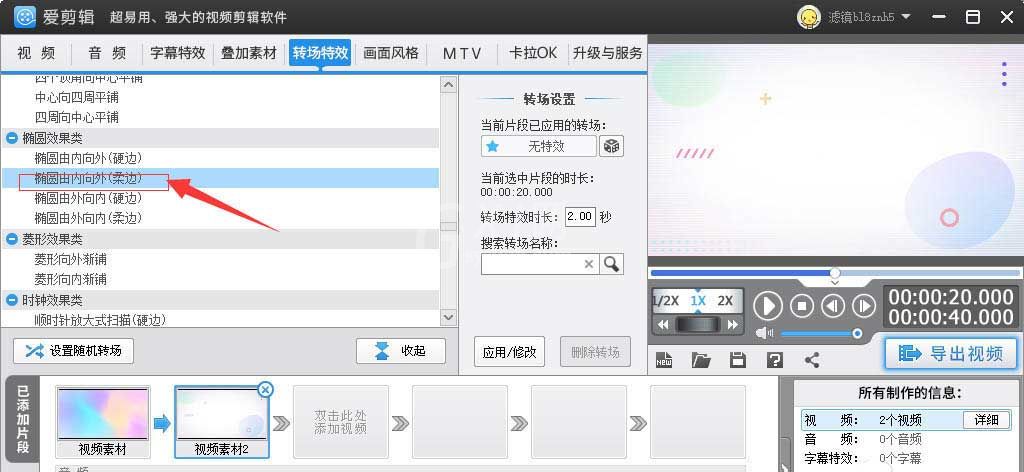Open the 叠加素材 tab

(249, 53)
